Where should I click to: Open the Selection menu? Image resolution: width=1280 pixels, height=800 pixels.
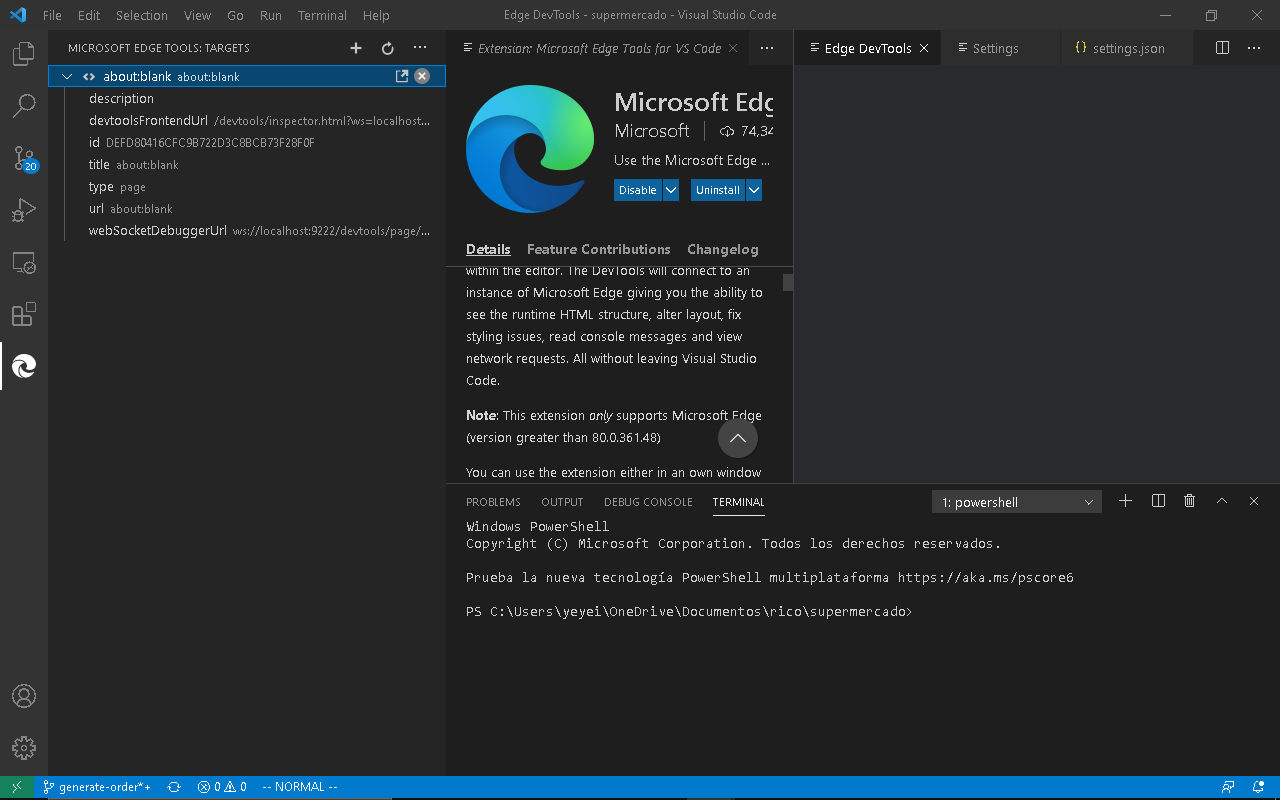click(142, 15)
